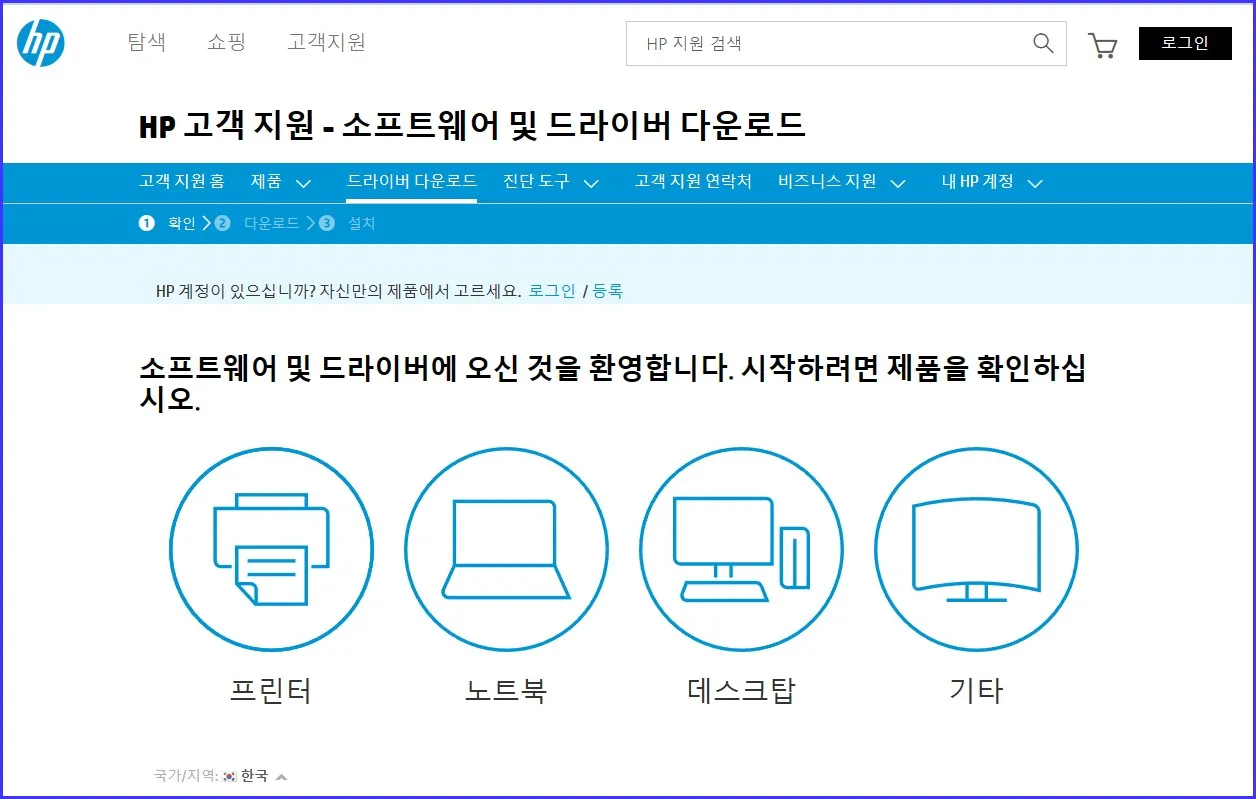Click the 로그인 link in banner
1256x799 pixels.
552,291
